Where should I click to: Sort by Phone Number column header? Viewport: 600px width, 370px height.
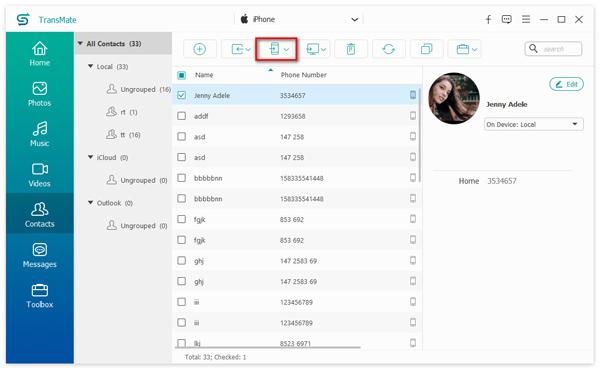(x=303, y=75)
